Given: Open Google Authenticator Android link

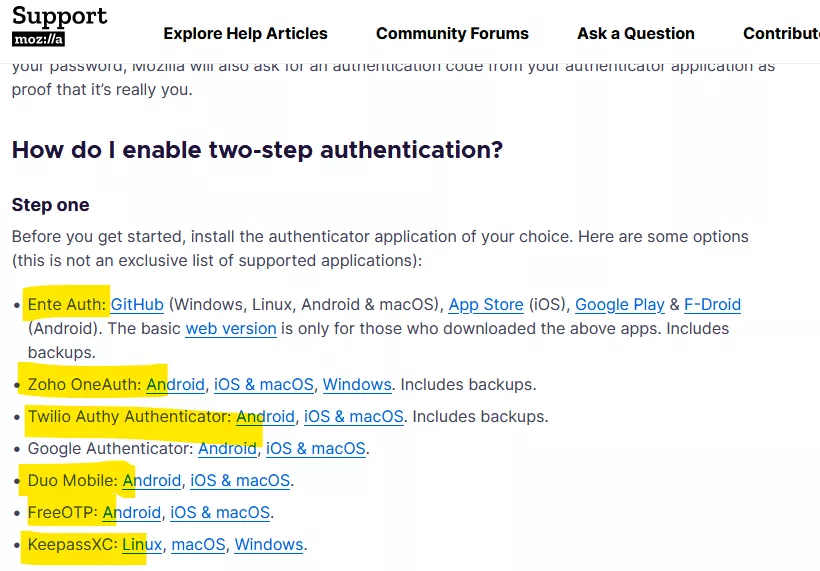Looking at the screenshot, I should click(227, 448).
